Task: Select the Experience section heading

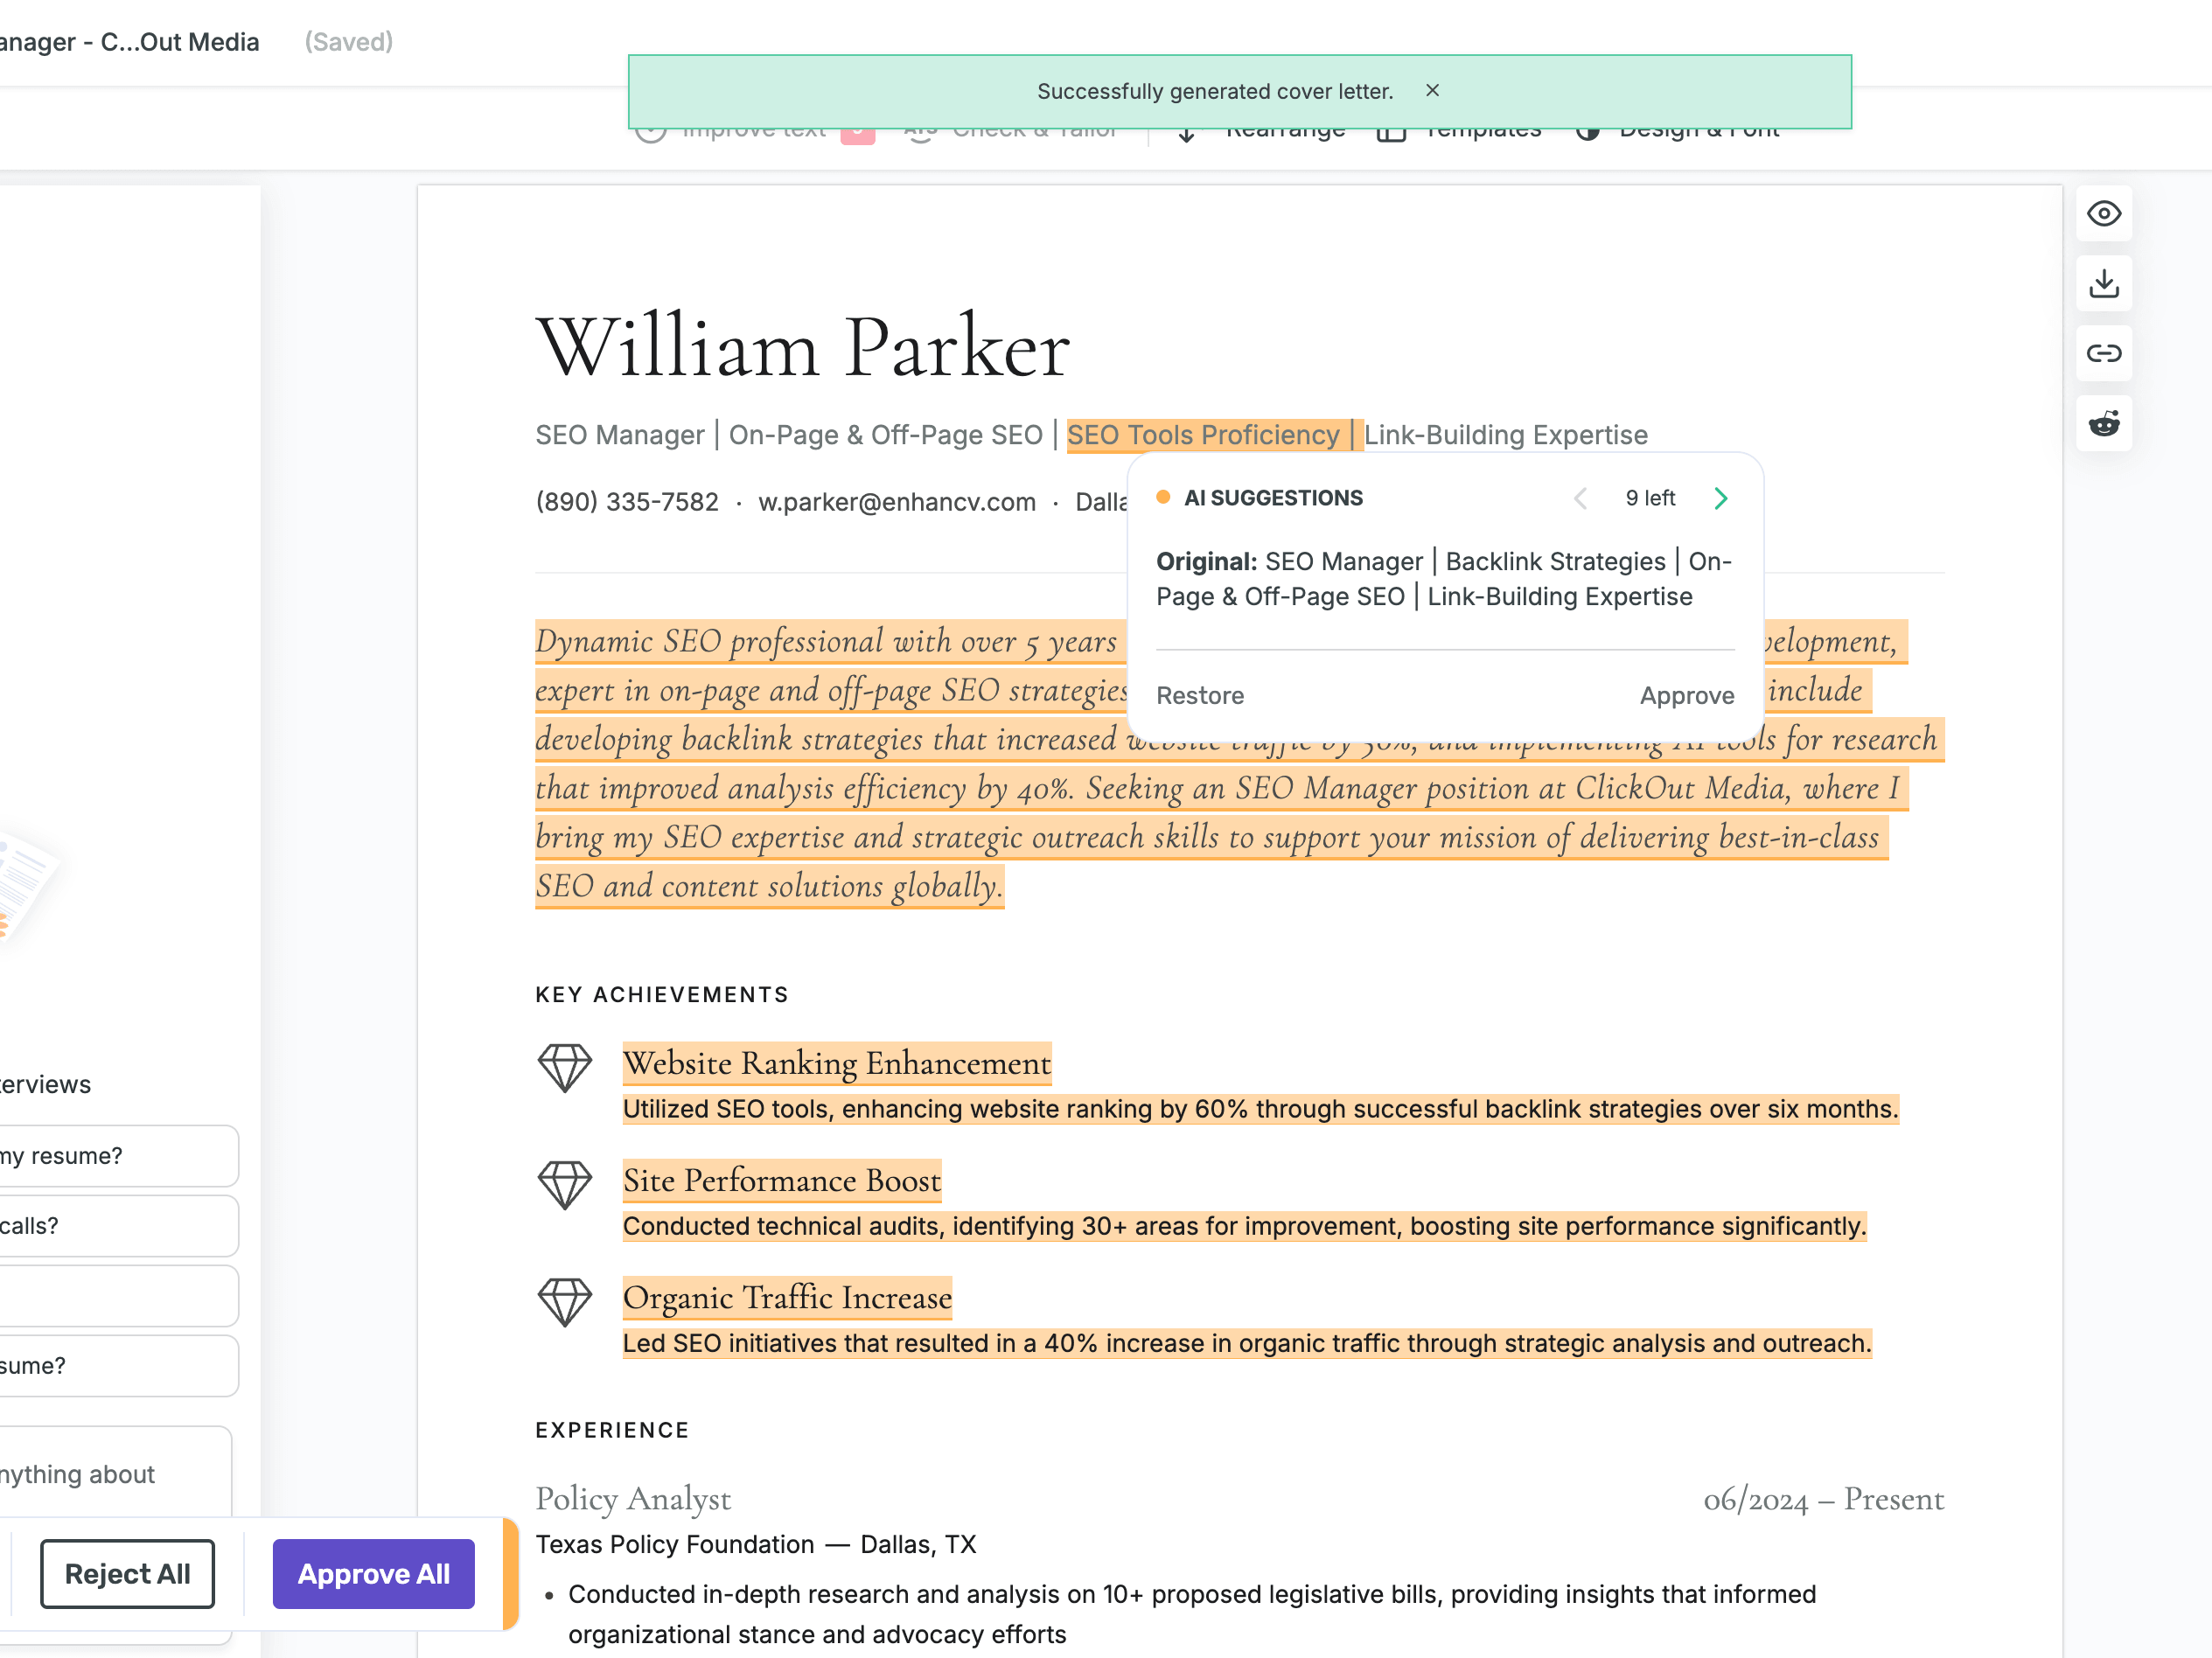Action: point(612,1431)
